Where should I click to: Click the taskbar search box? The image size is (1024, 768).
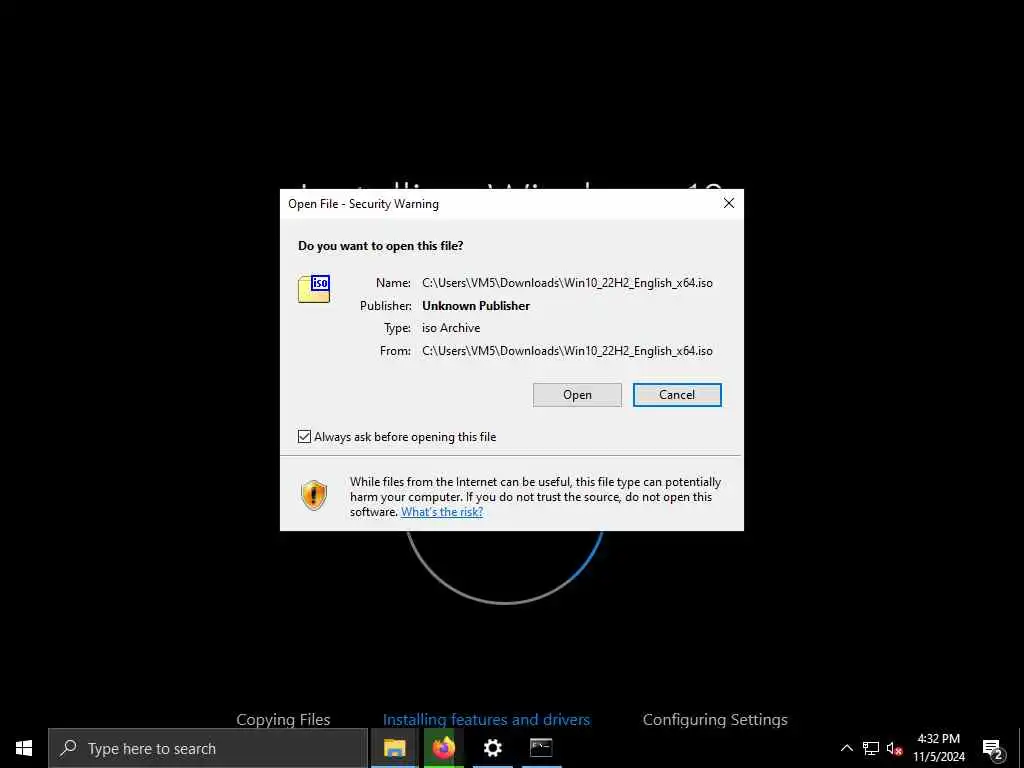(208, 748)
